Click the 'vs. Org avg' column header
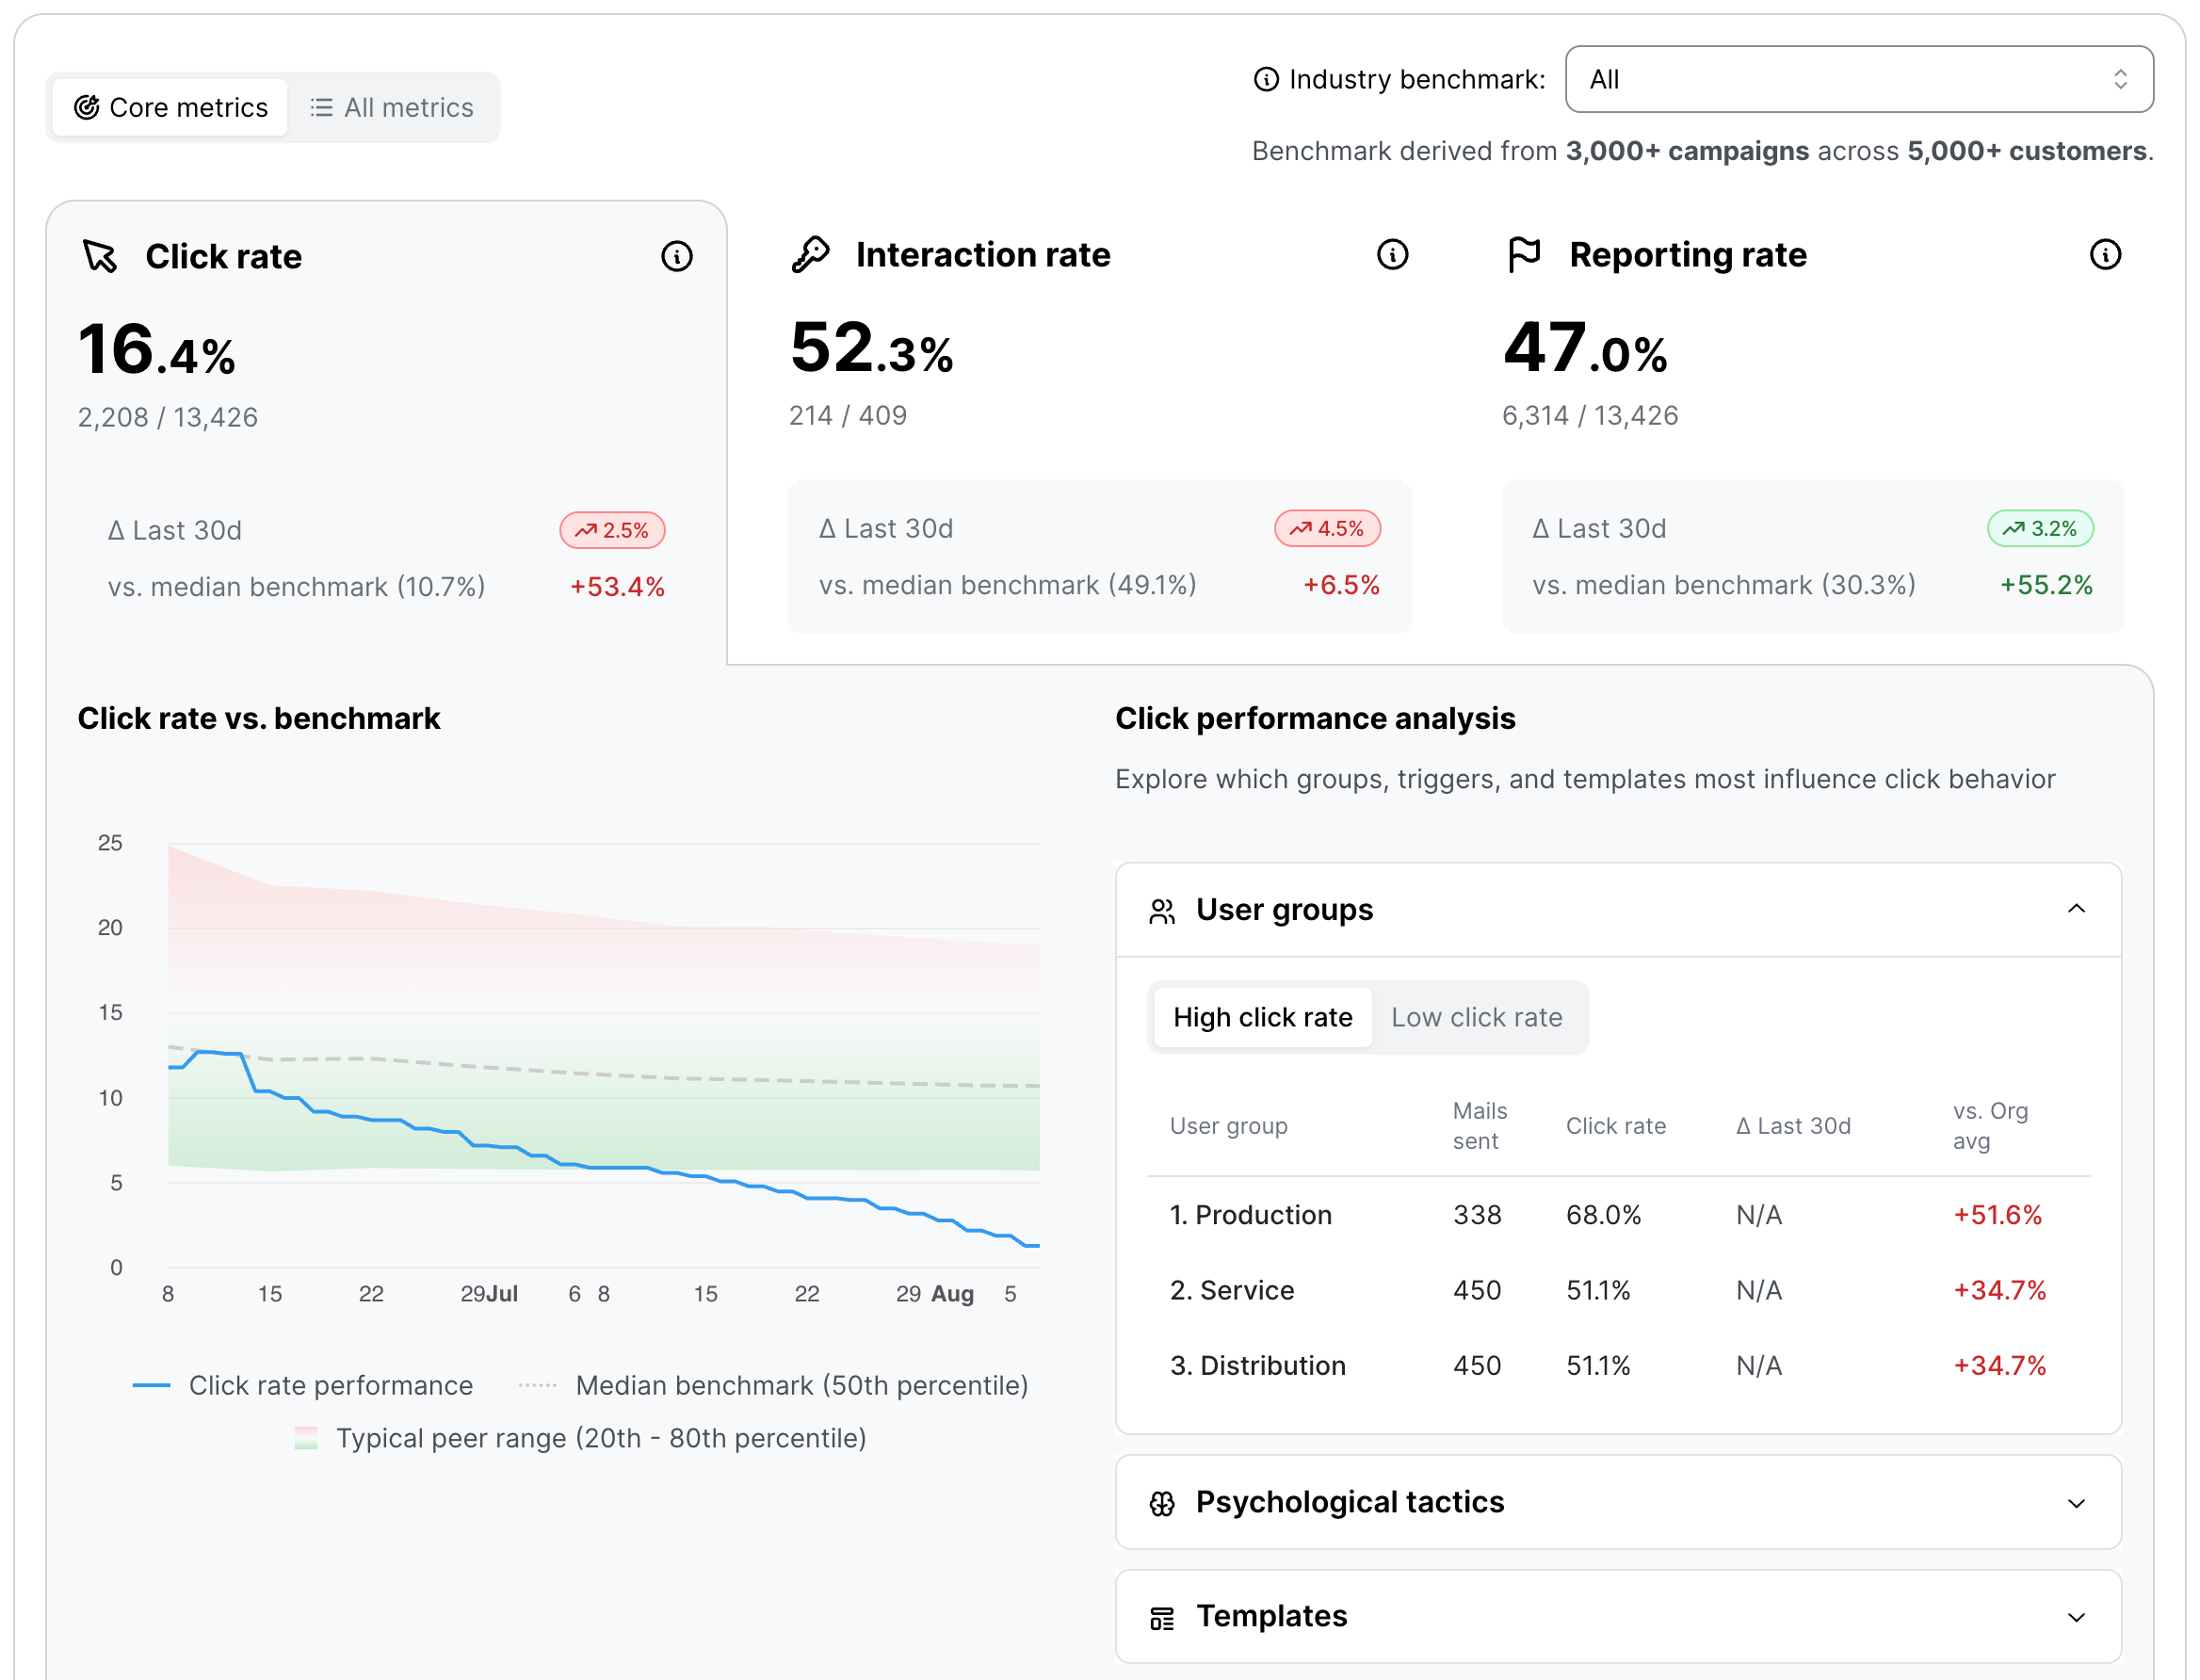Screen dimensions: 2200x1680 (x=1990, y=1126)
